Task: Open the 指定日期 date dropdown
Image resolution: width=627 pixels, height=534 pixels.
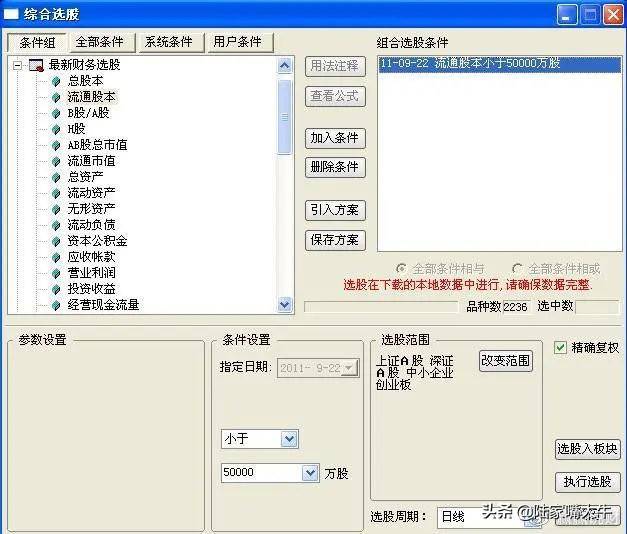Action: pyautogui.click(x=349, y=368)
